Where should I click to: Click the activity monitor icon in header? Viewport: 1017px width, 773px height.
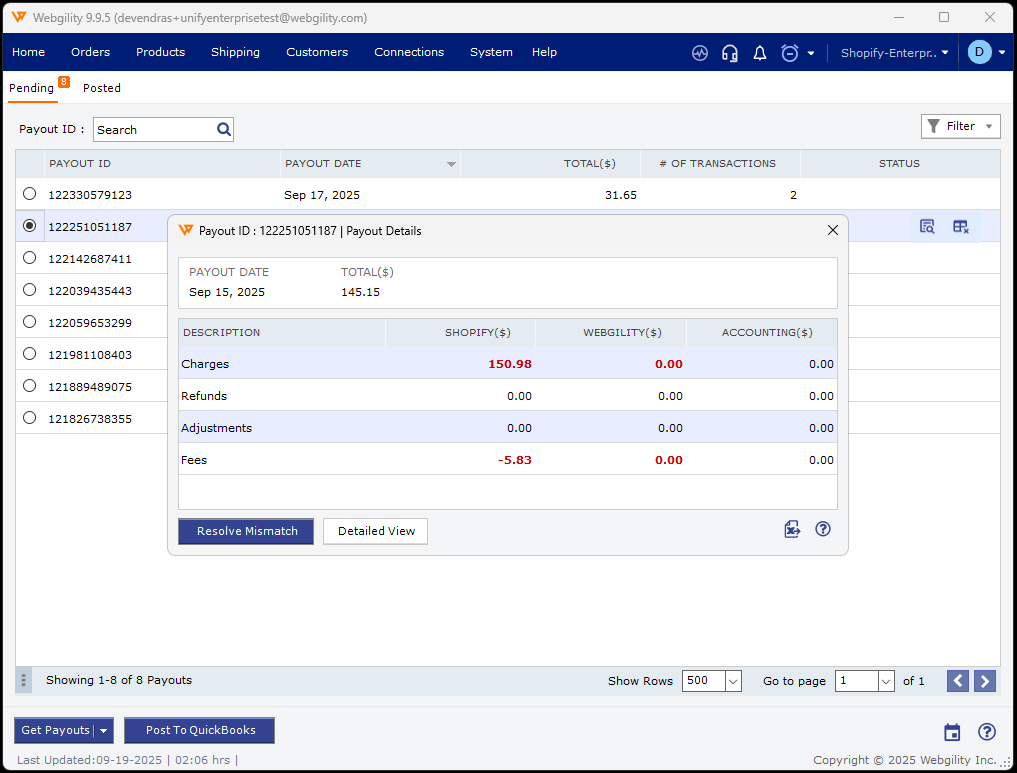pyautogui.click(x=700, y=53)
